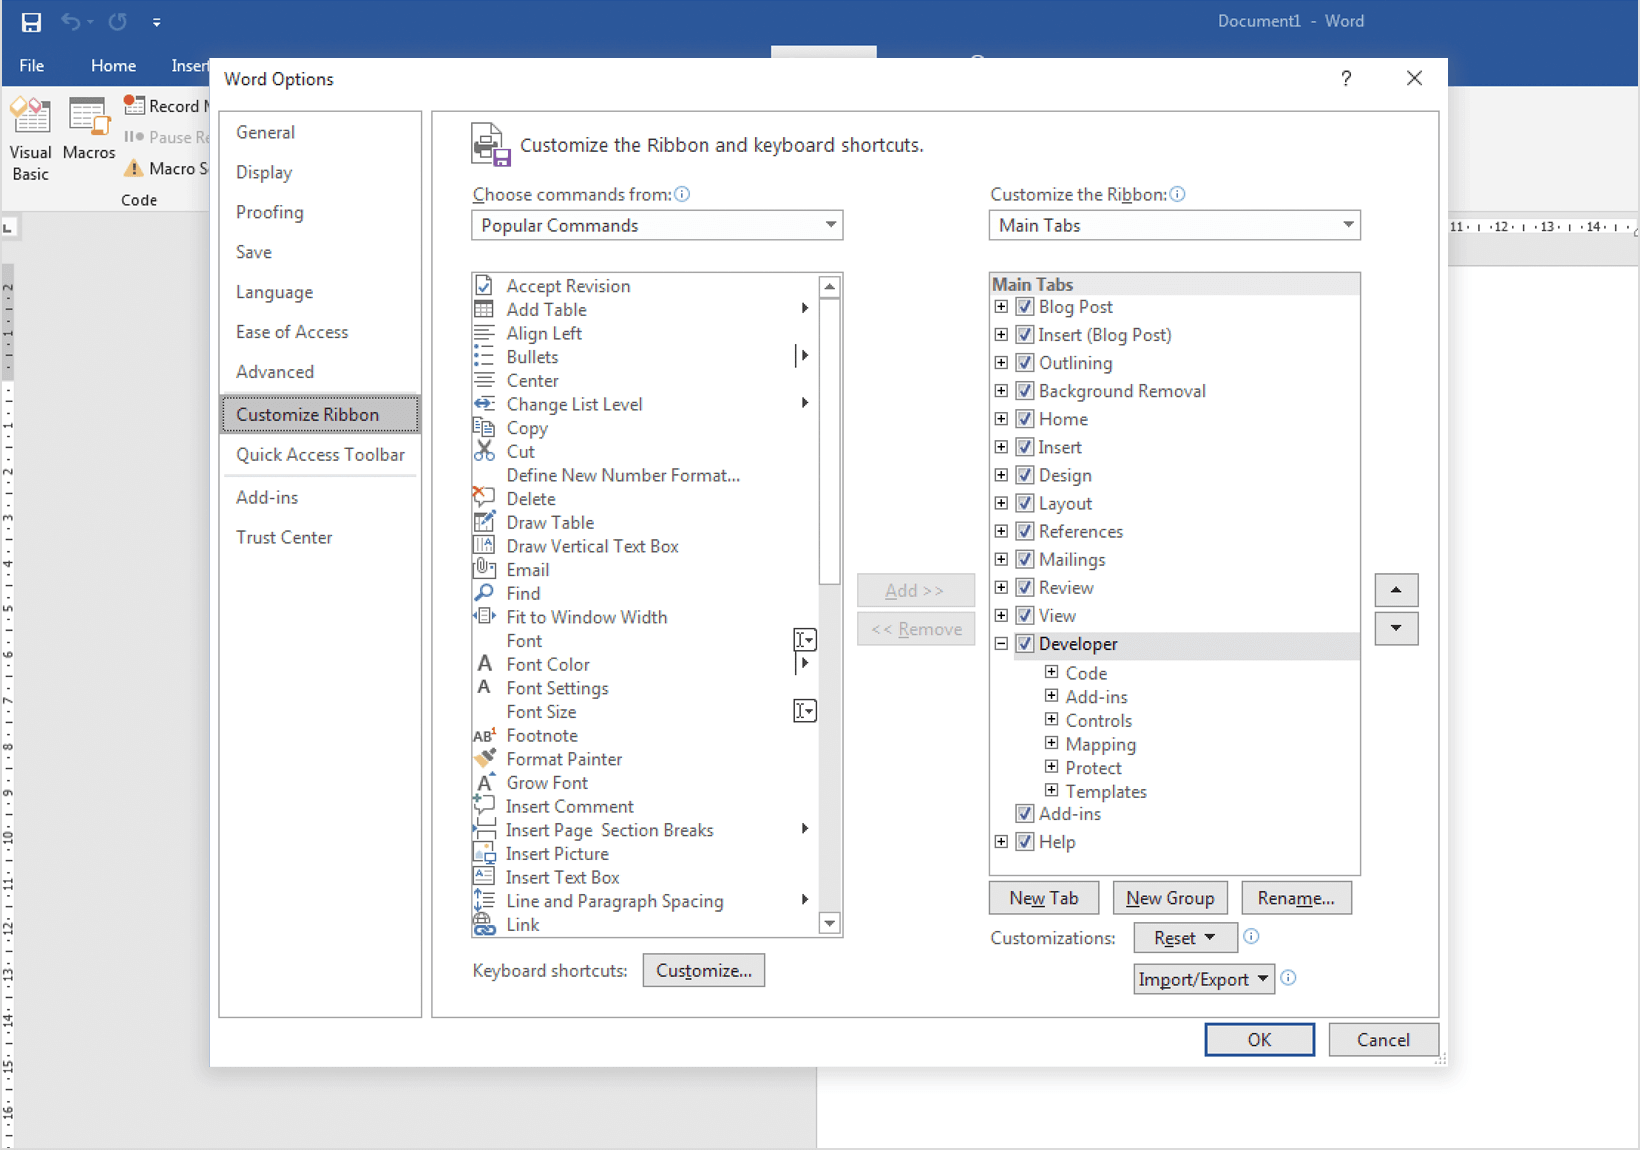This screenshot has width=1640, height=1150.
Task: Select the Delete command icon
Action: [x=484, y=498]
